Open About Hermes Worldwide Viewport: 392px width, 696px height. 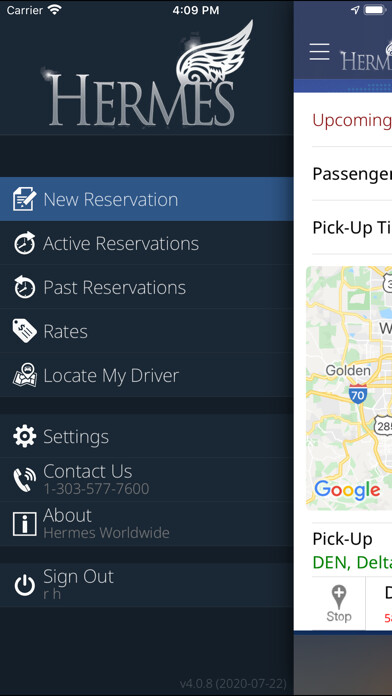click(147, 524)
